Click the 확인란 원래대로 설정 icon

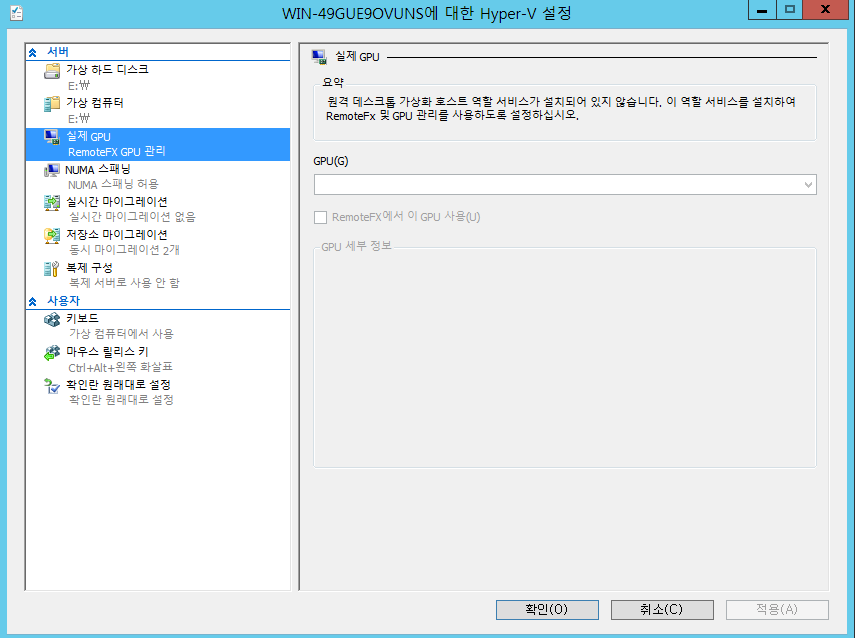point(52,386)
